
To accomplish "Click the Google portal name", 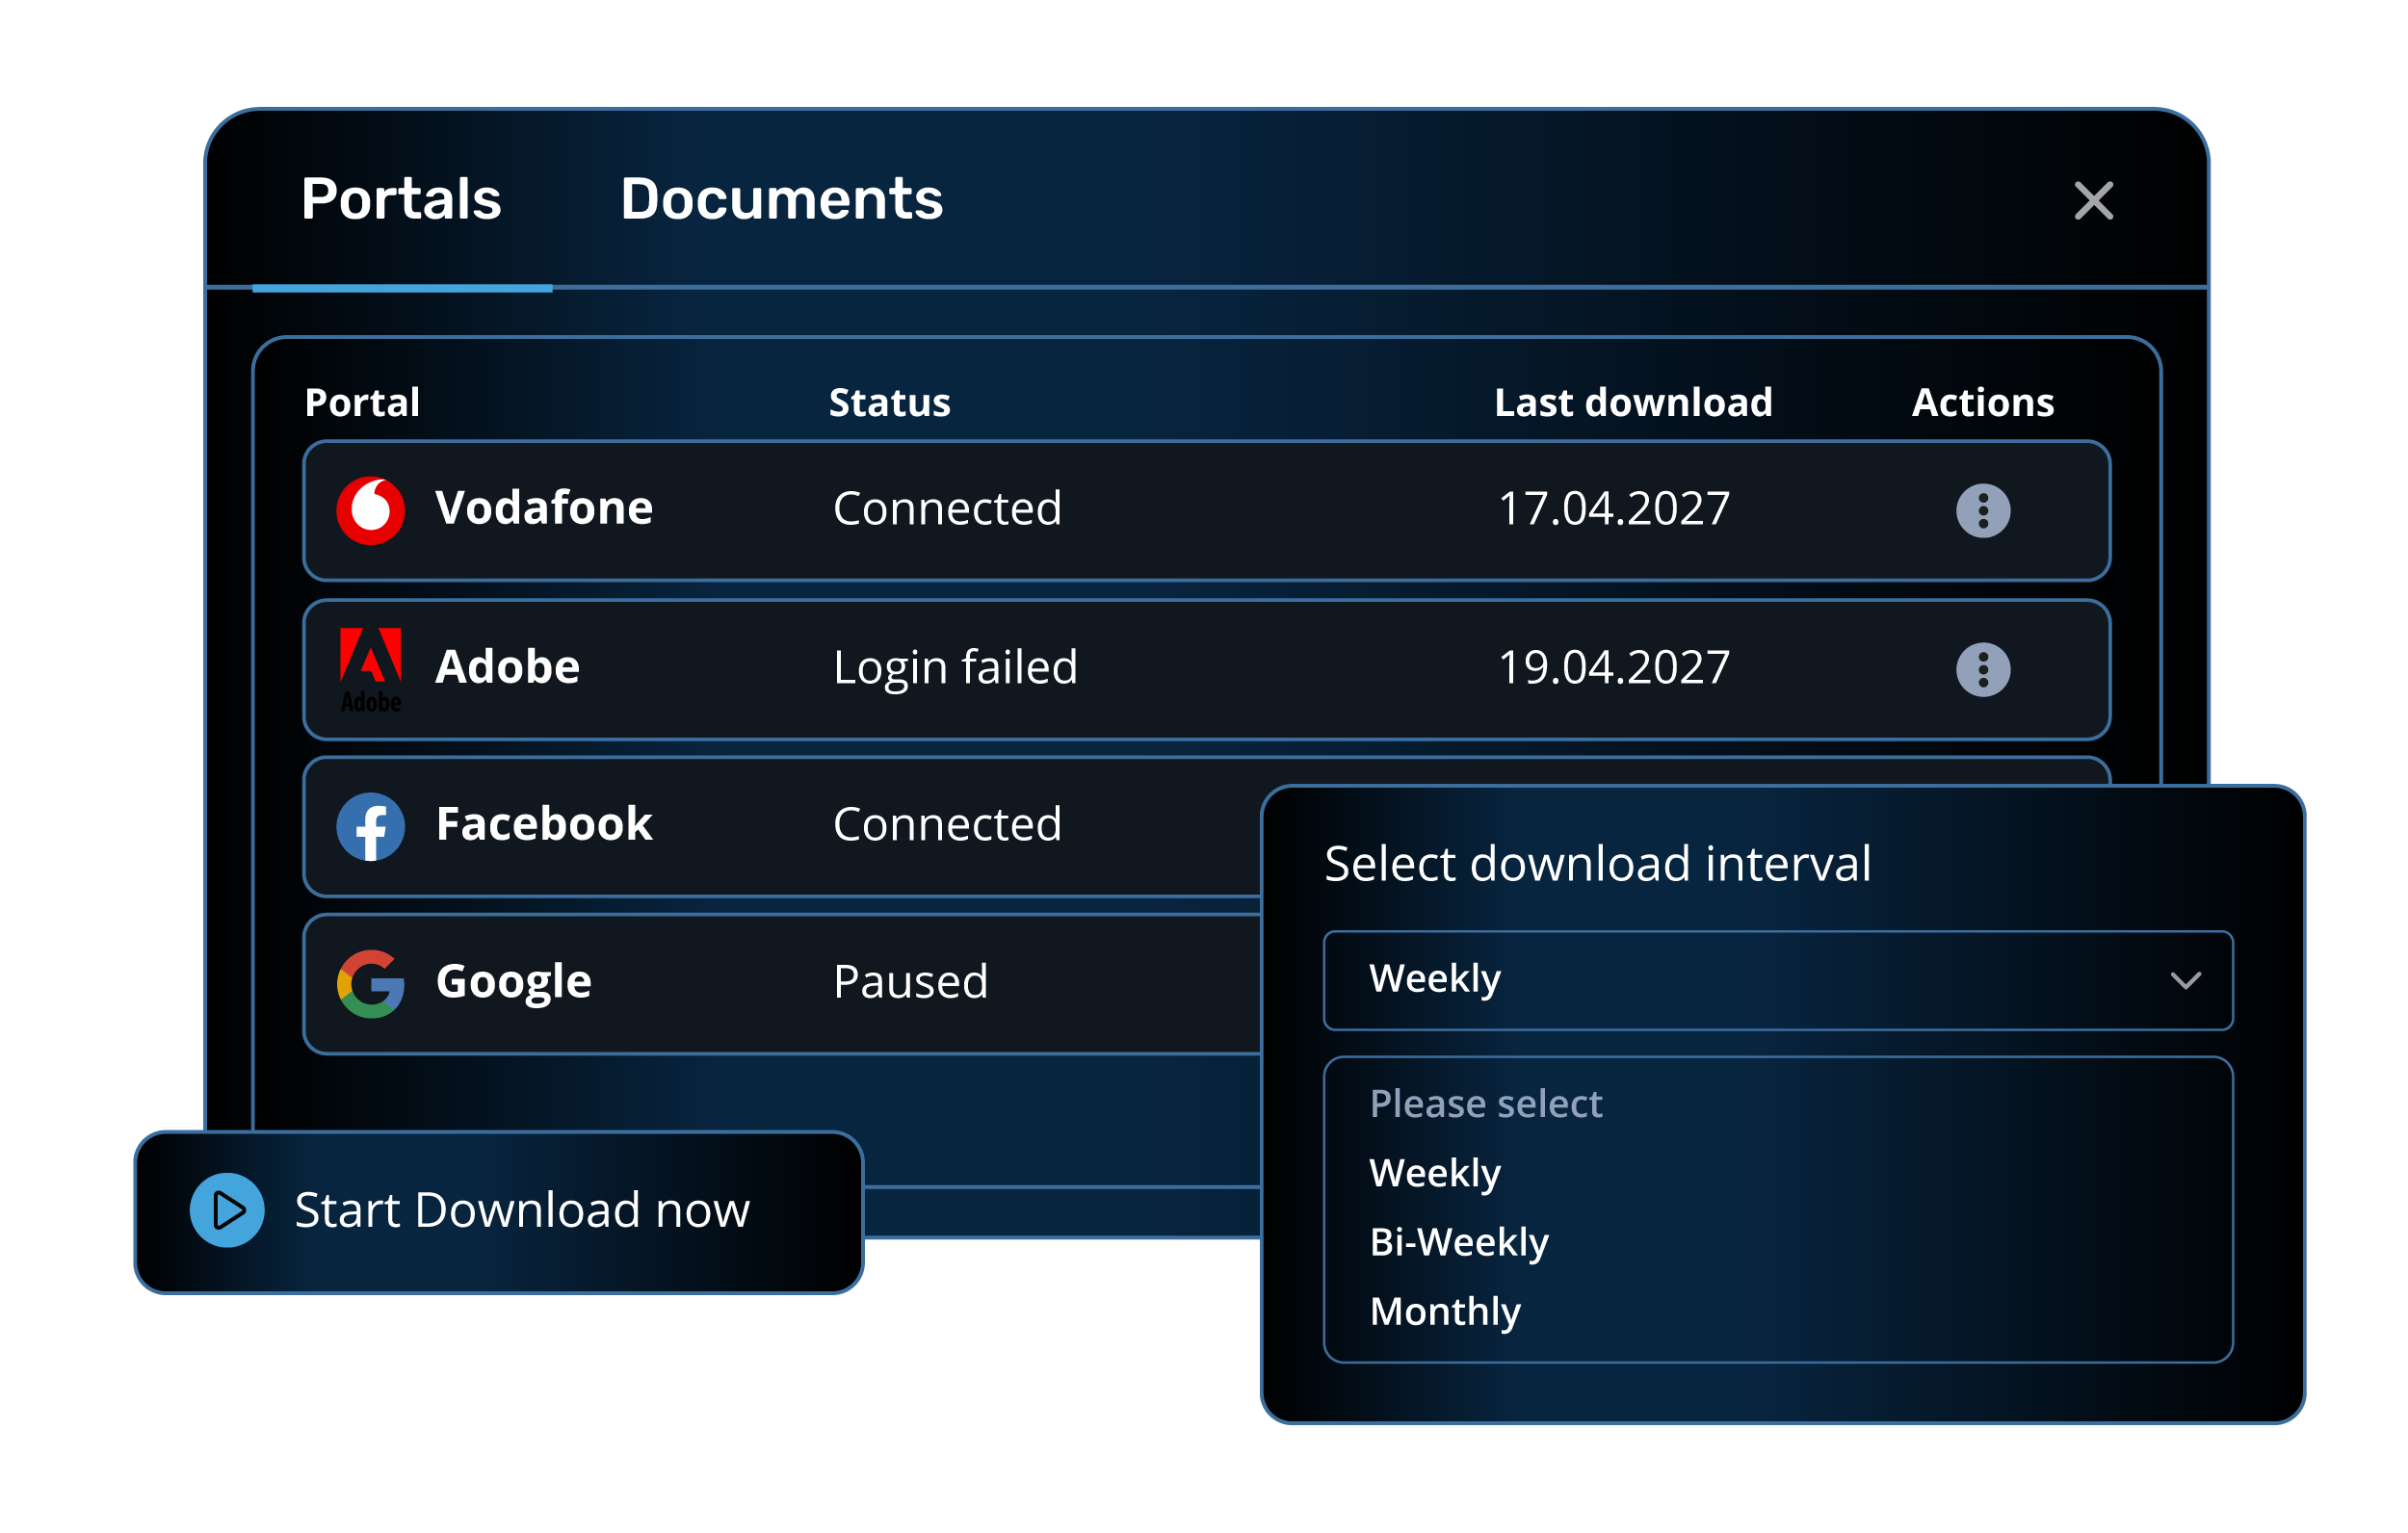I will point(513,983).
